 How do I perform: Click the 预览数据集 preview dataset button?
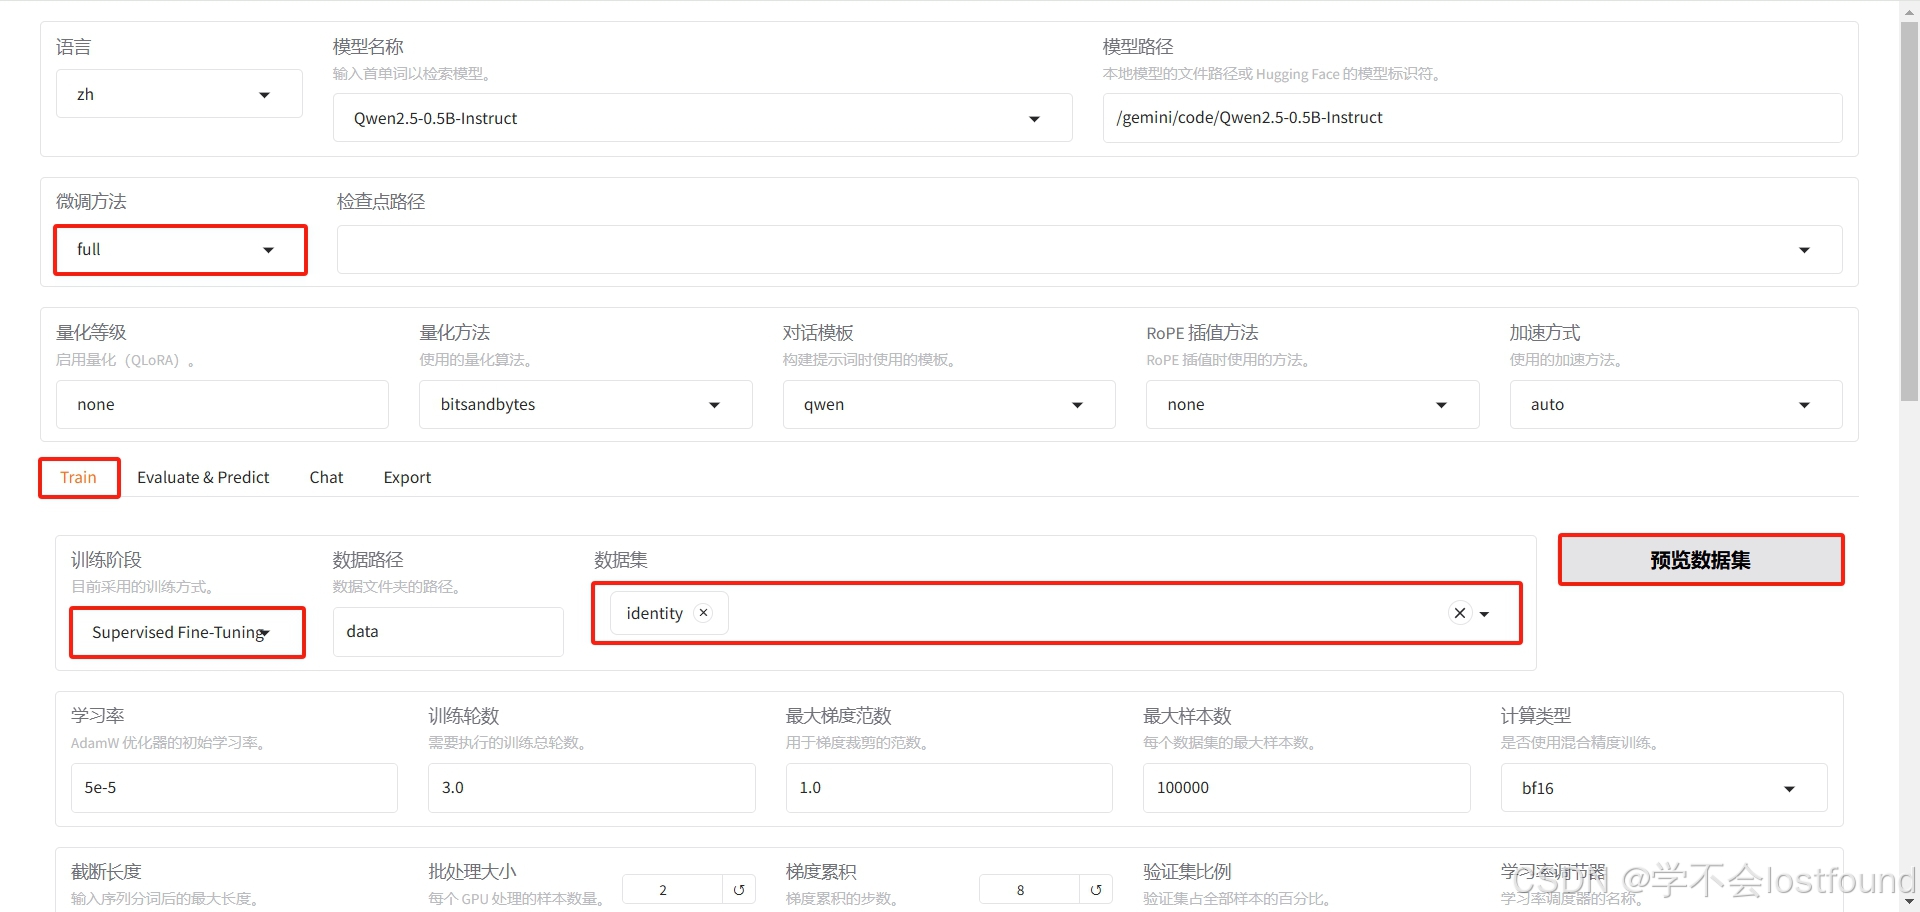point(1700,560)
